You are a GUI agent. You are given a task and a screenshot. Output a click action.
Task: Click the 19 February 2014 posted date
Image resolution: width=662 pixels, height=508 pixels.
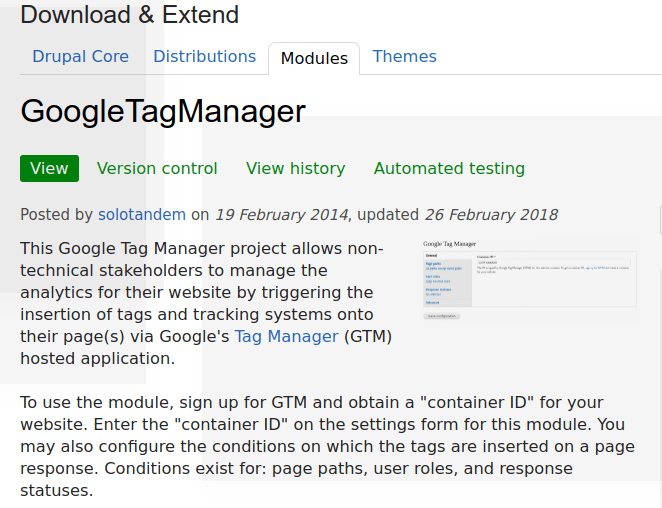coord(281,215)
